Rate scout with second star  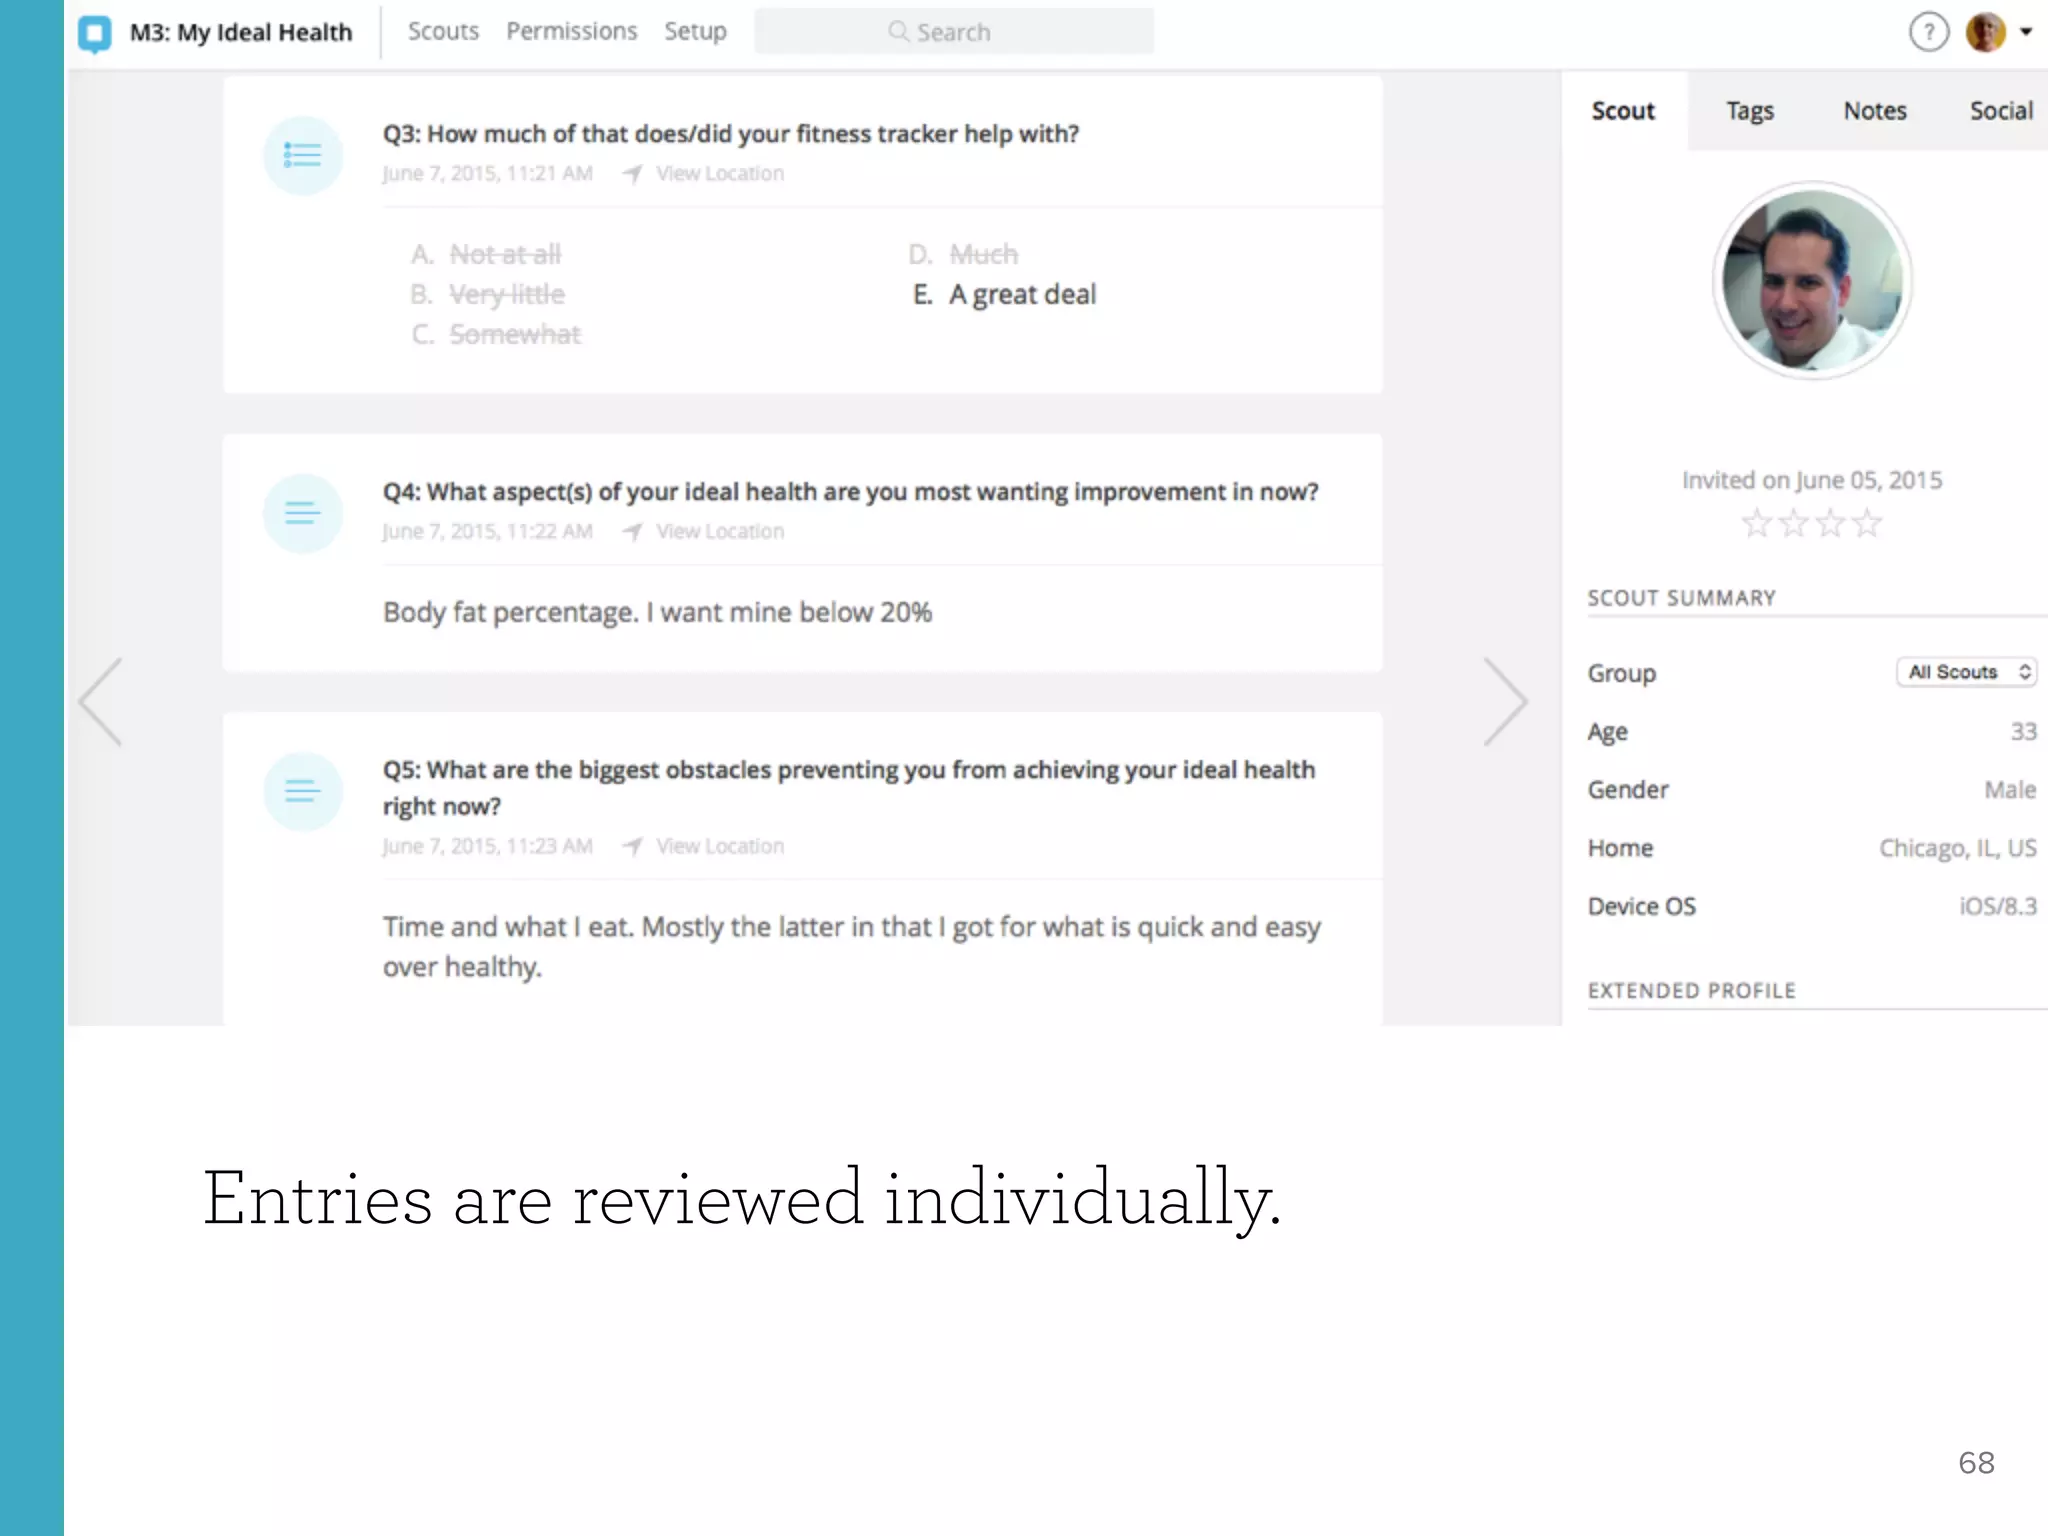pos(1794,523)
